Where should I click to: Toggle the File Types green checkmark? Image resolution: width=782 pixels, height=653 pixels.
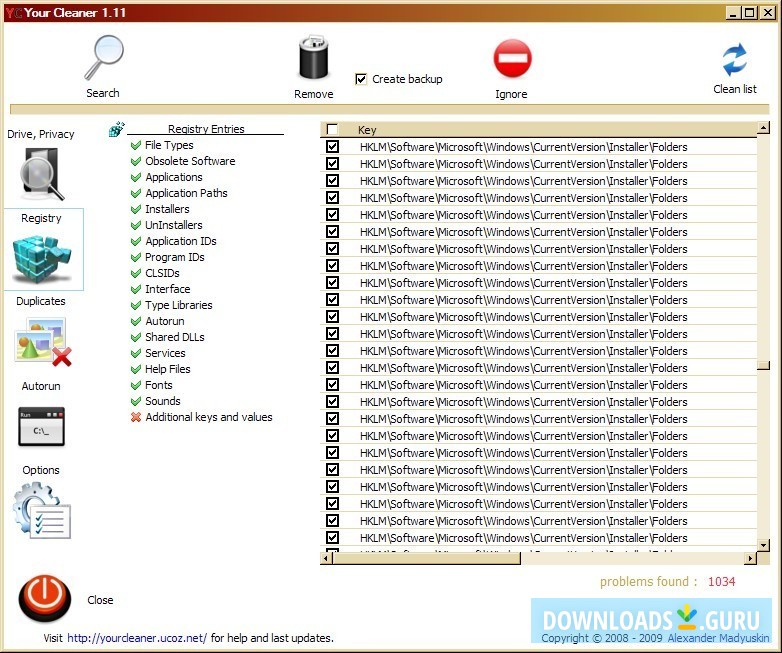[x=136, y=145]
